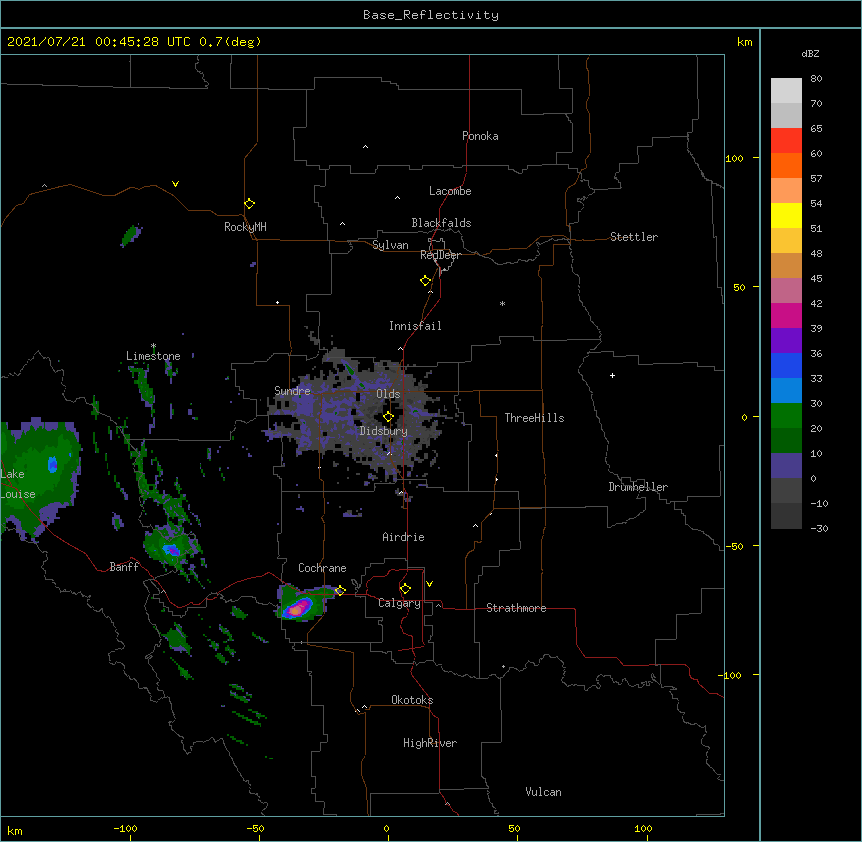Click the Sylvan town label
Image resolution: width=862 pixels, height=842 pixels.
[x=390, y=245]
